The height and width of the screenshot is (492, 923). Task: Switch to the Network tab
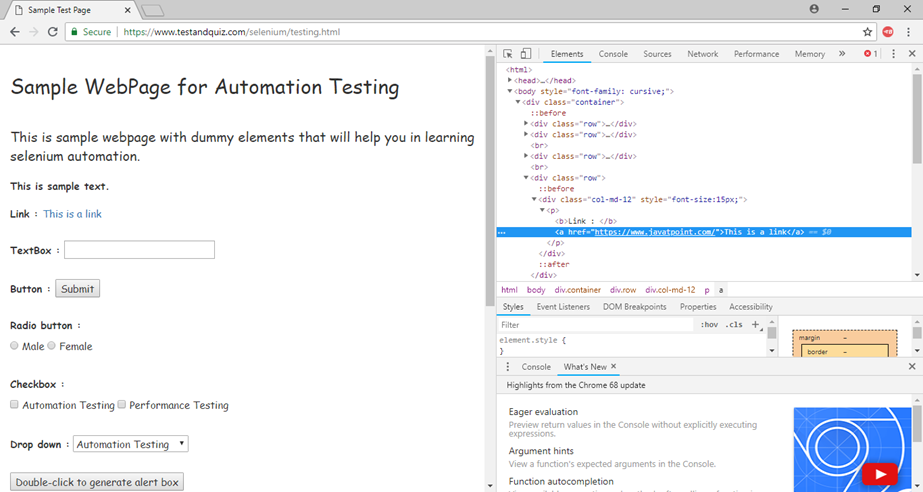[702, 54]
